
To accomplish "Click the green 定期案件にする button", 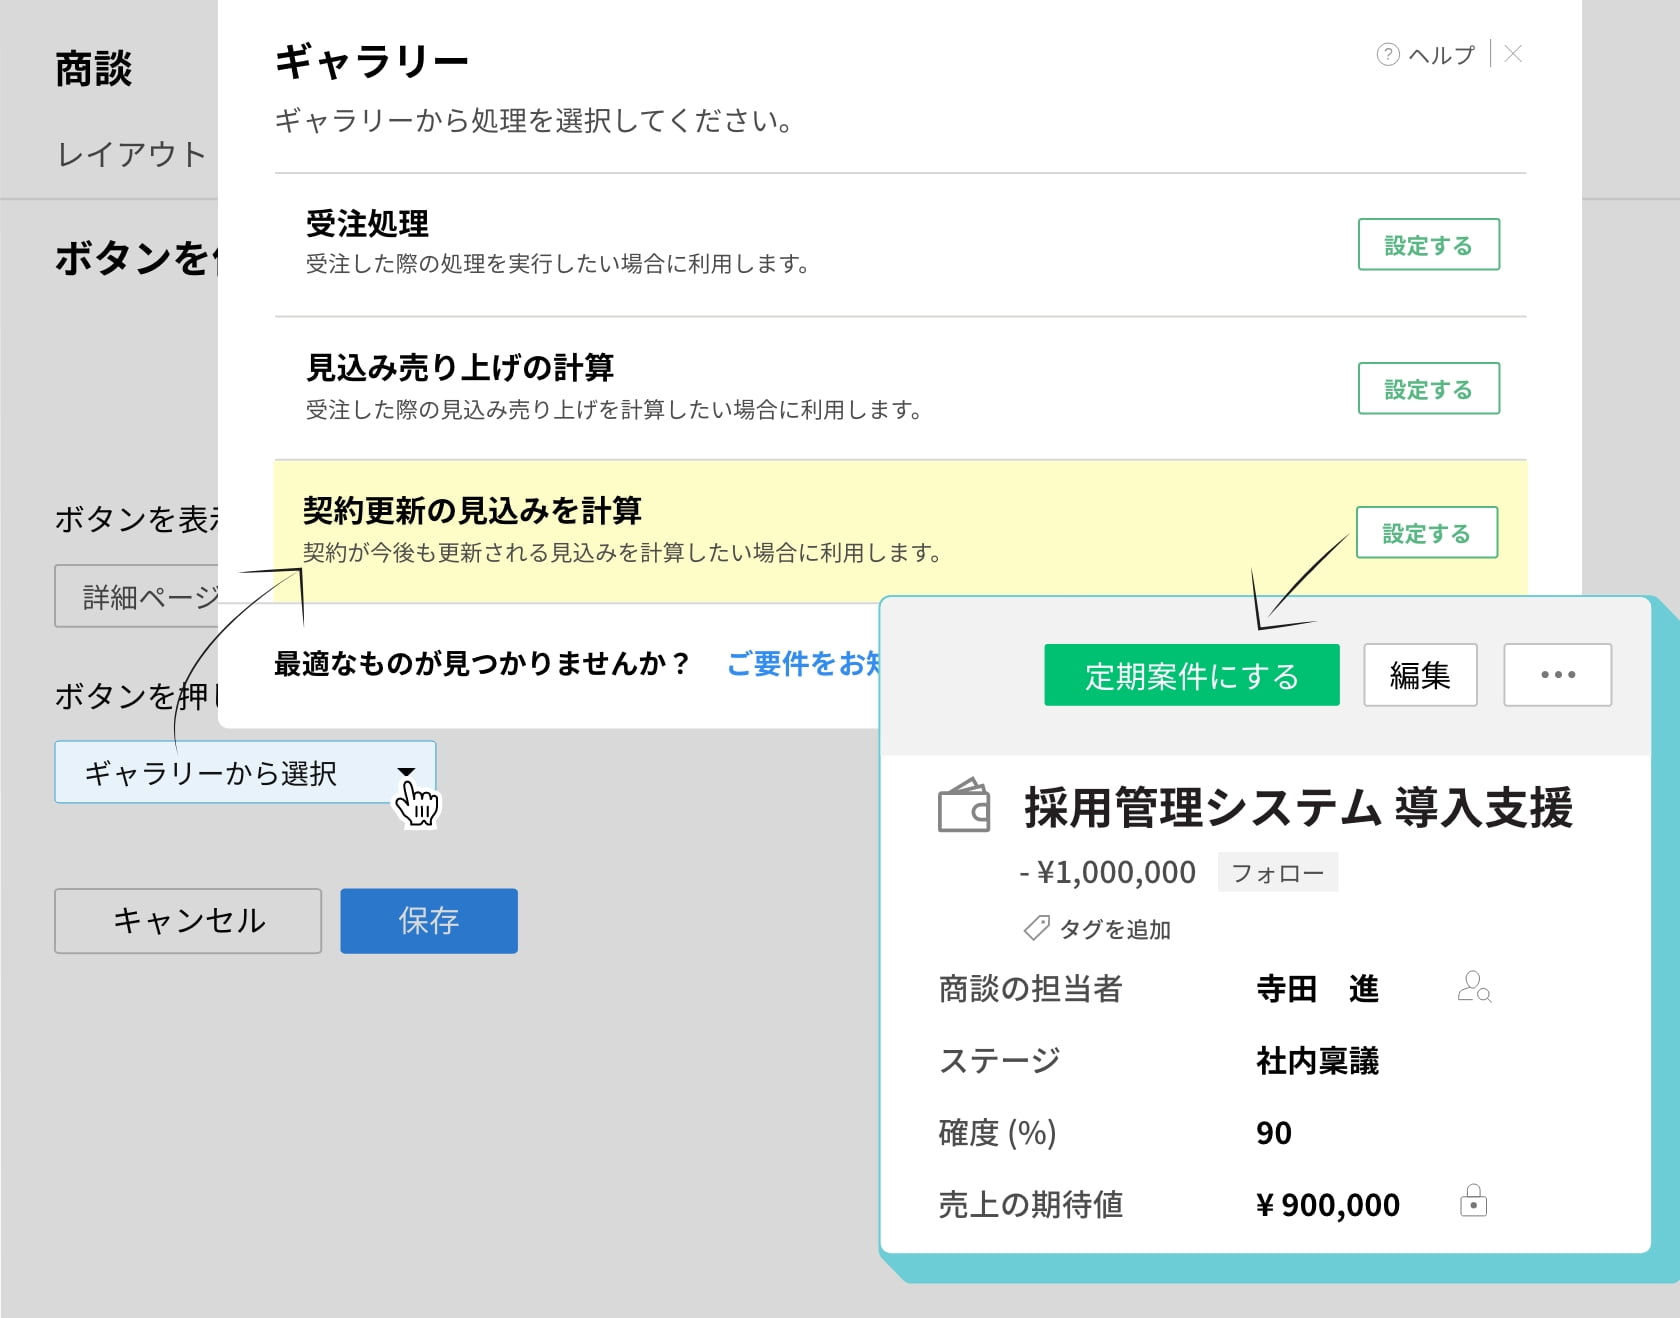I will point(1191,675).
